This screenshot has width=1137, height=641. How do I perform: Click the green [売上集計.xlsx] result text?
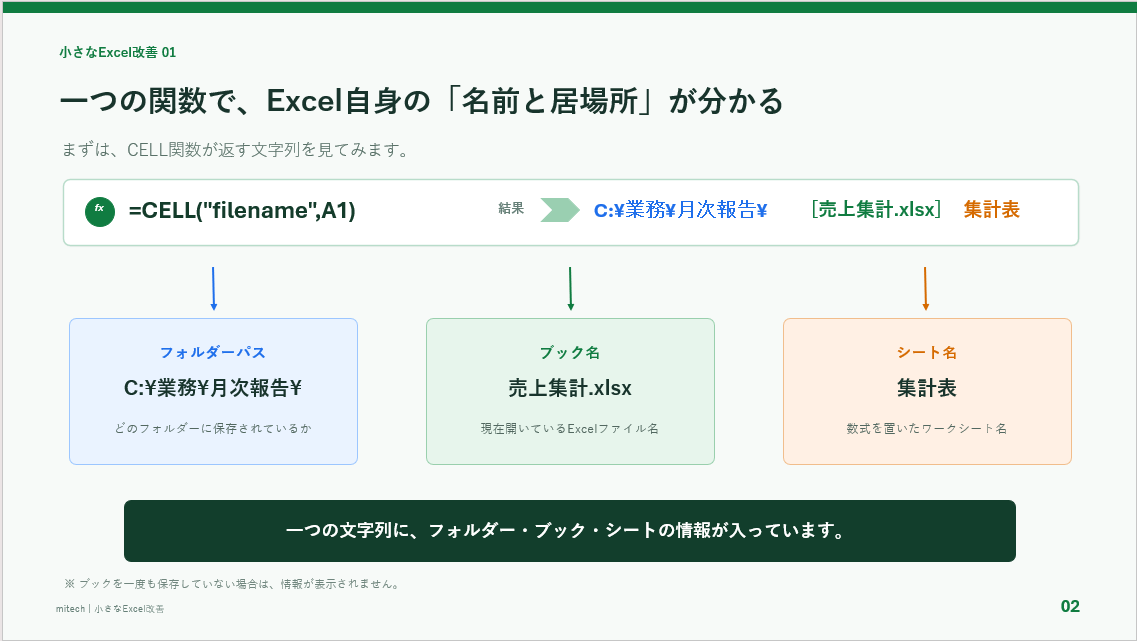[x=876, y=209]
